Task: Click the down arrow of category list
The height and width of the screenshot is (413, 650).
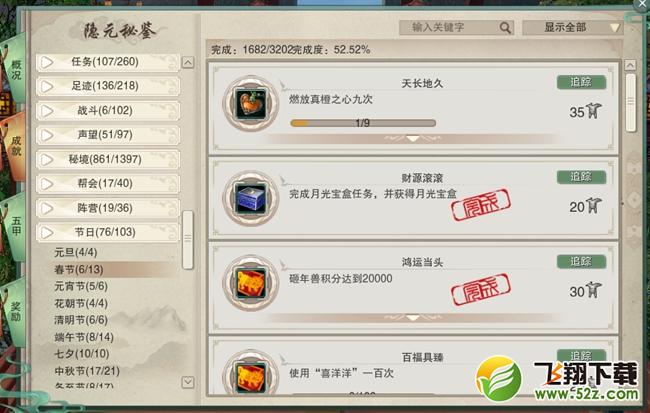Action: coord(188,382)
